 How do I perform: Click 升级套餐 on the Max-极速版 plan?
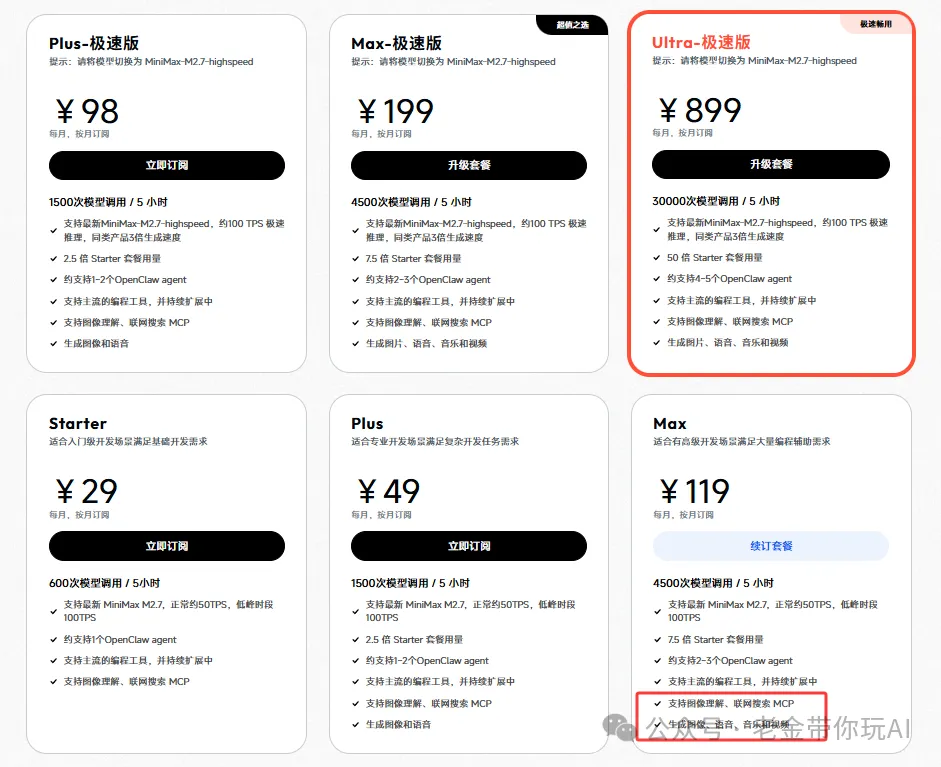(x=468, y=166)
